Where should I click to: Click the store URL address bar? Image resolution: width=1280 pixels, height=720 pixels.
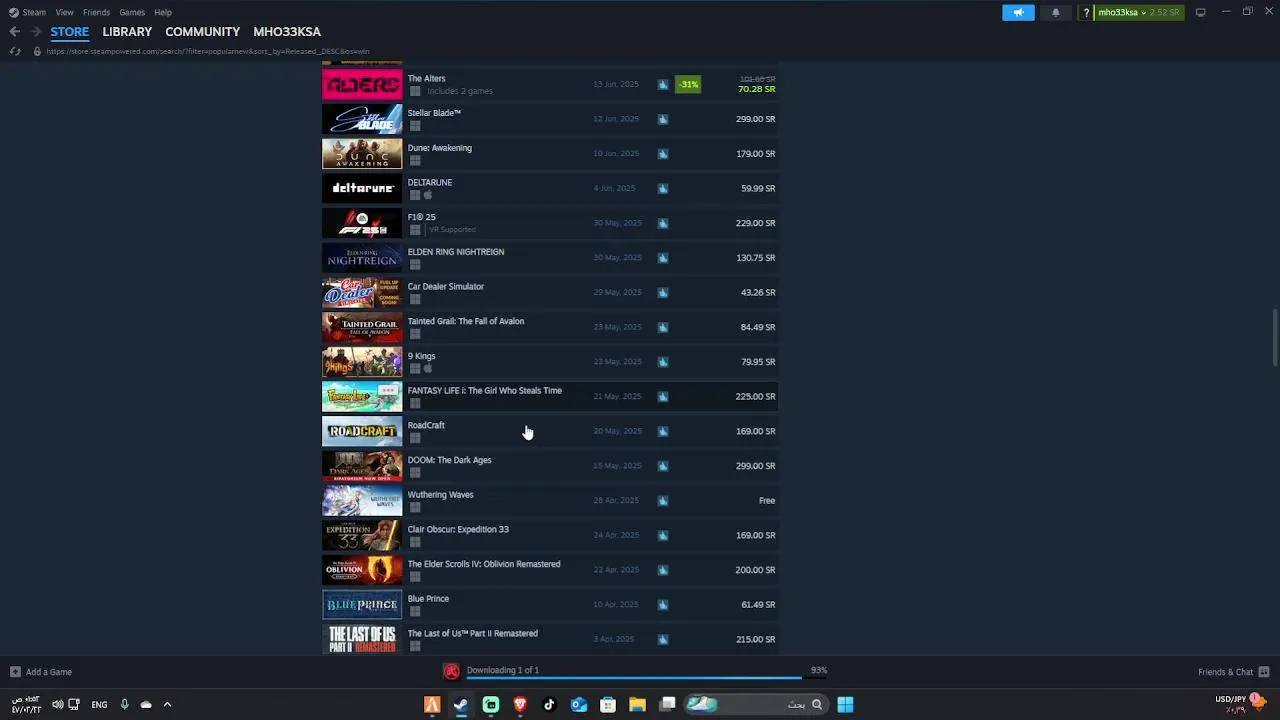208,51
